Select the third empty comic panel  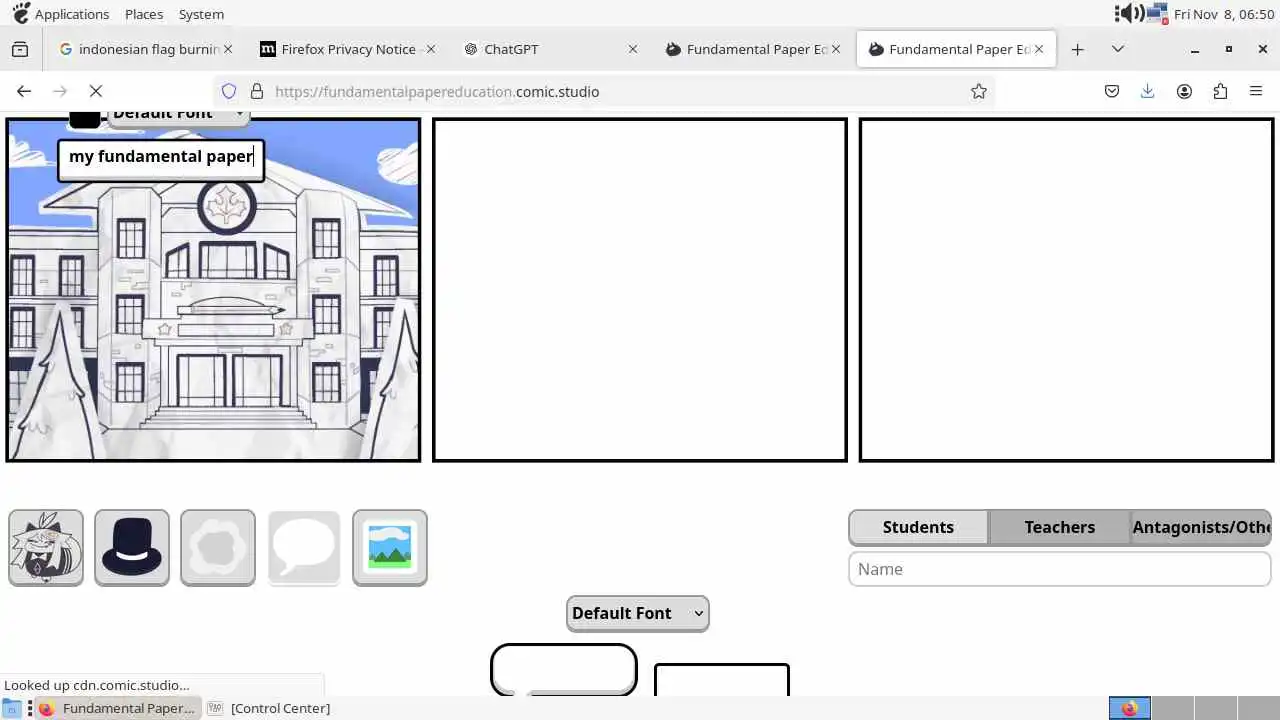1066,290
